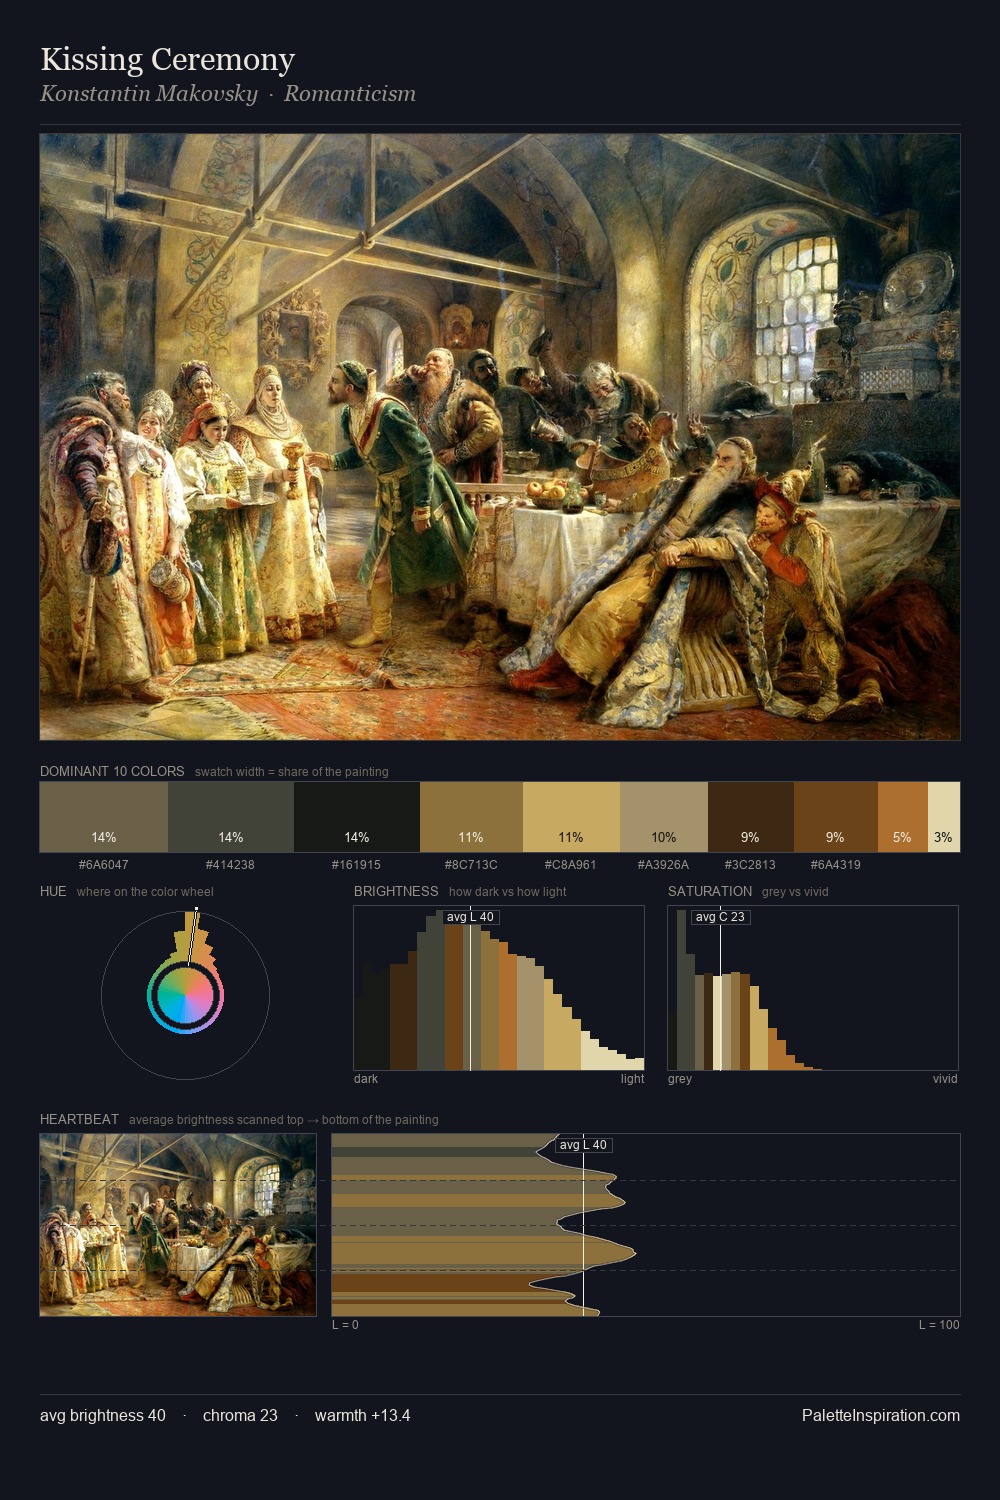Open the main Kissing Ceremony painting image
Viewport: 1000px width, 1500px height.
(500, 437)
